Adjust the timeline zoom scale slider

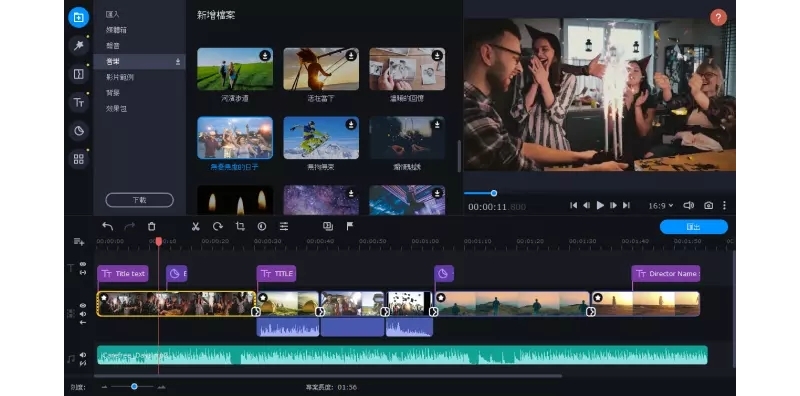tap(134, 387)
